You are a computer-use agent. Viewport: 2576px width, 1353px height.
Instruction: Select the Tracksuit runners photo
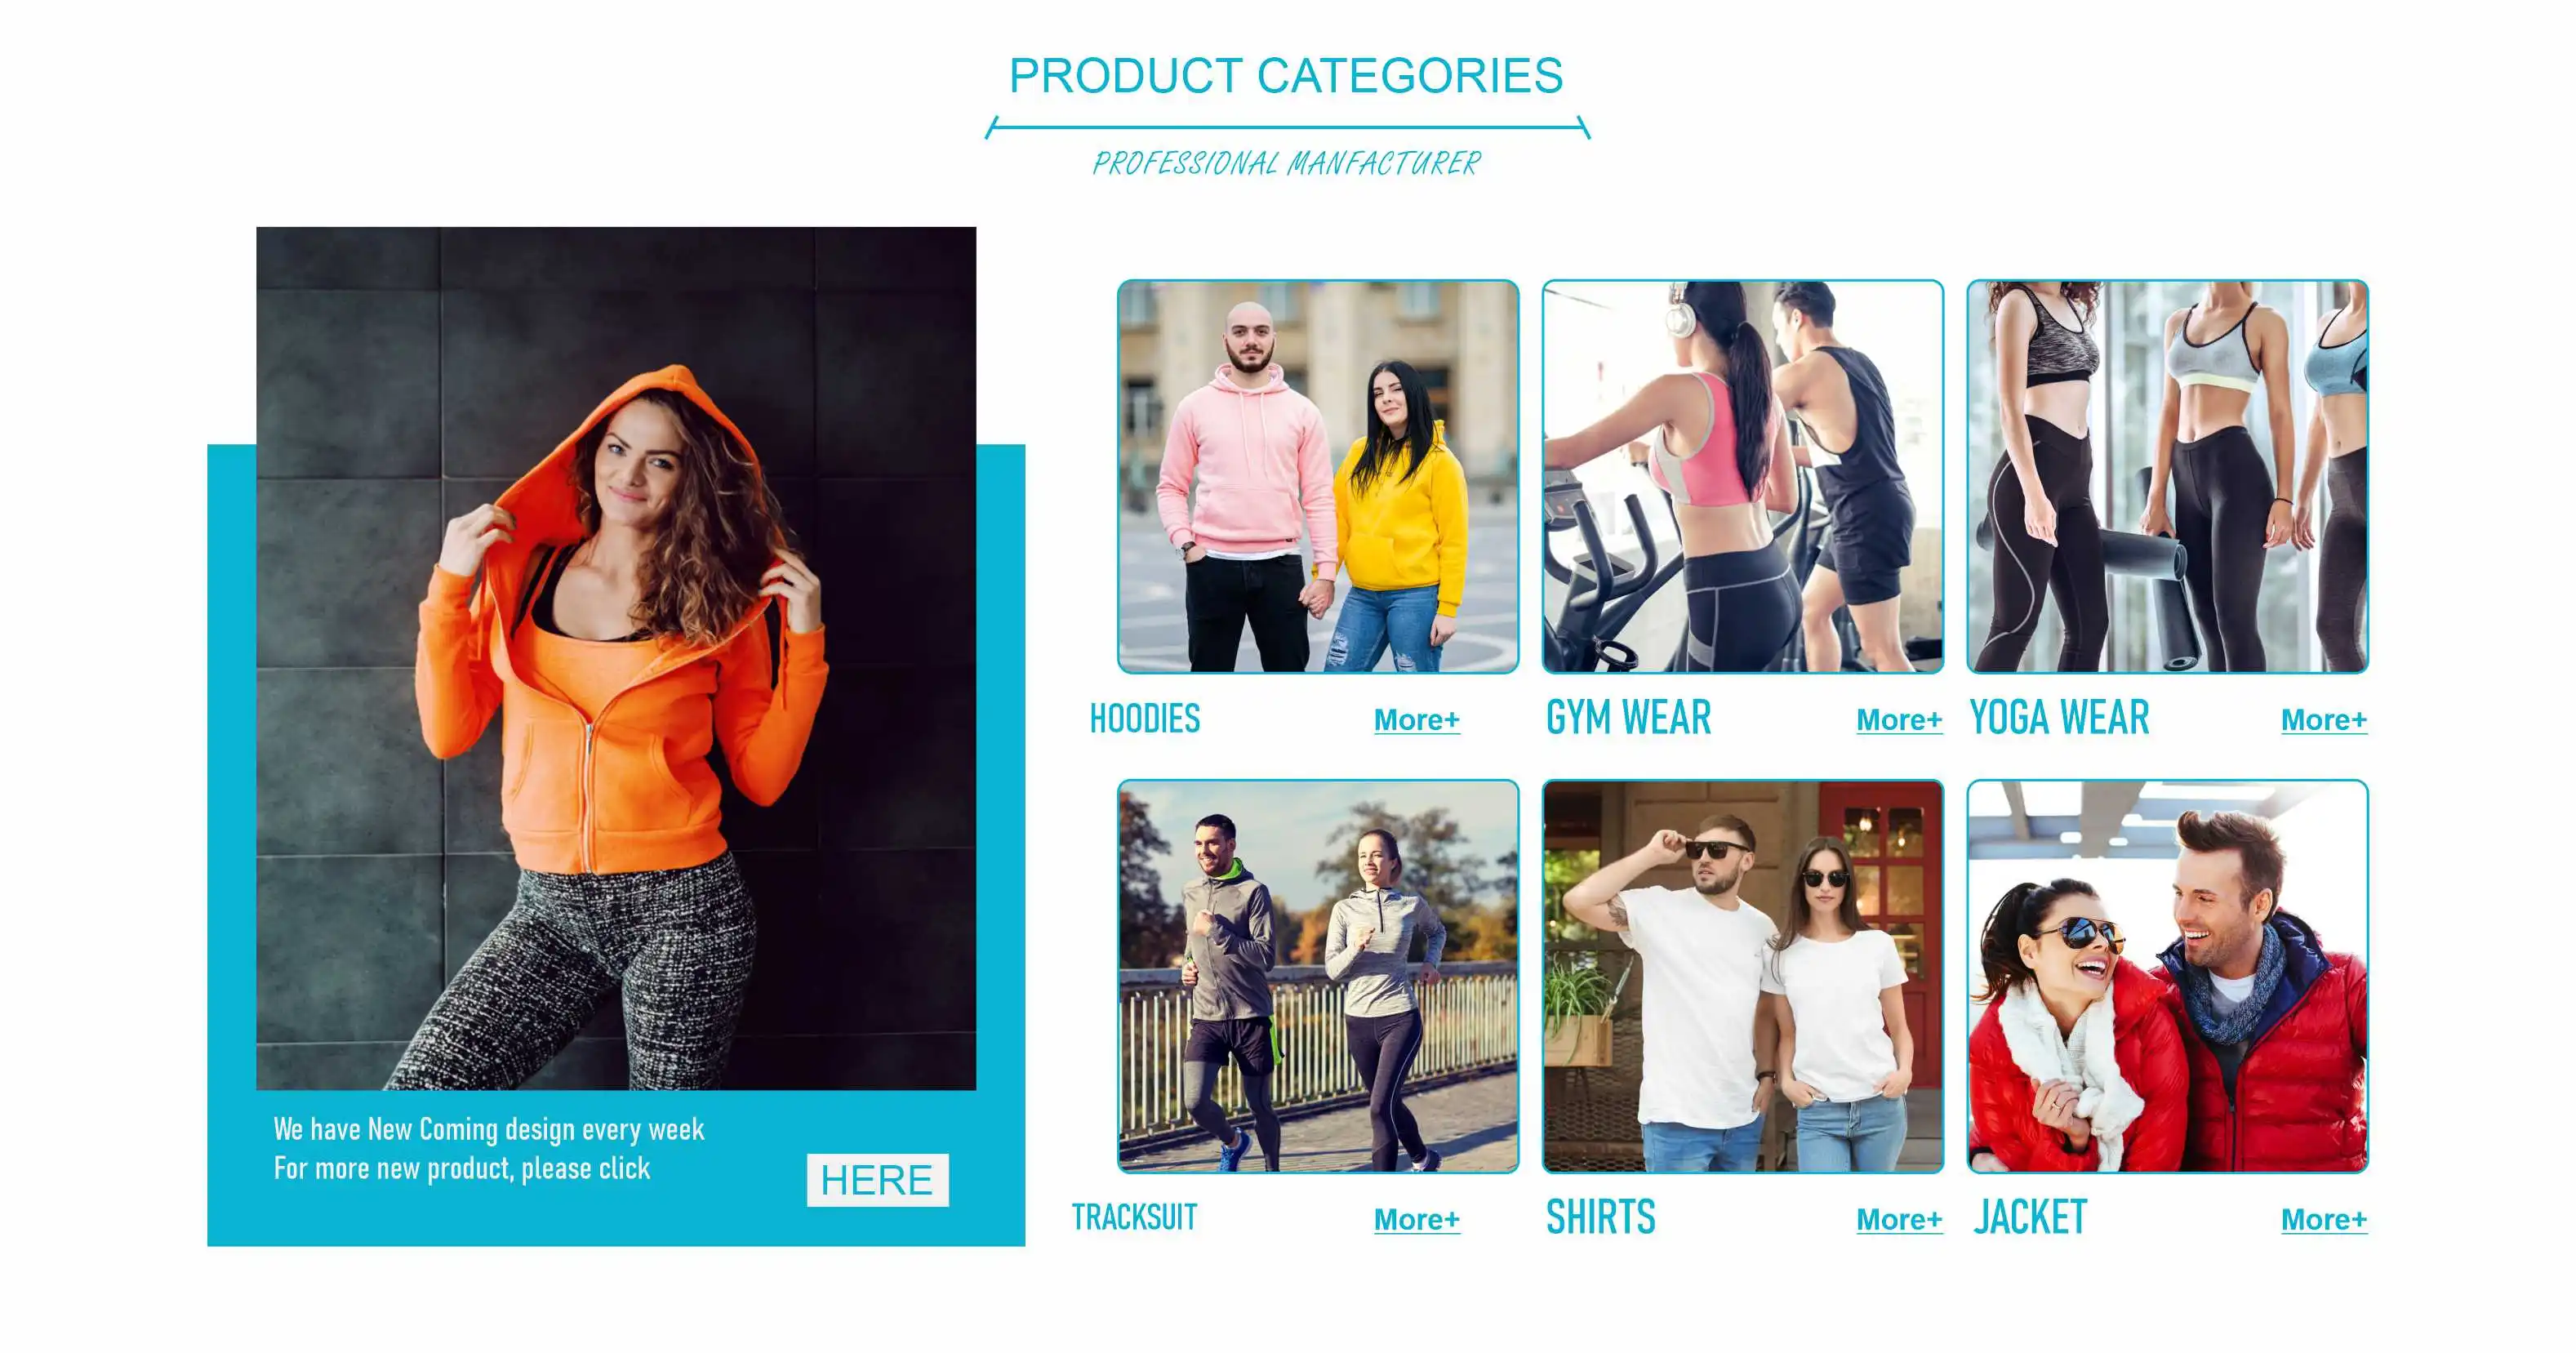pos(1318,976)
